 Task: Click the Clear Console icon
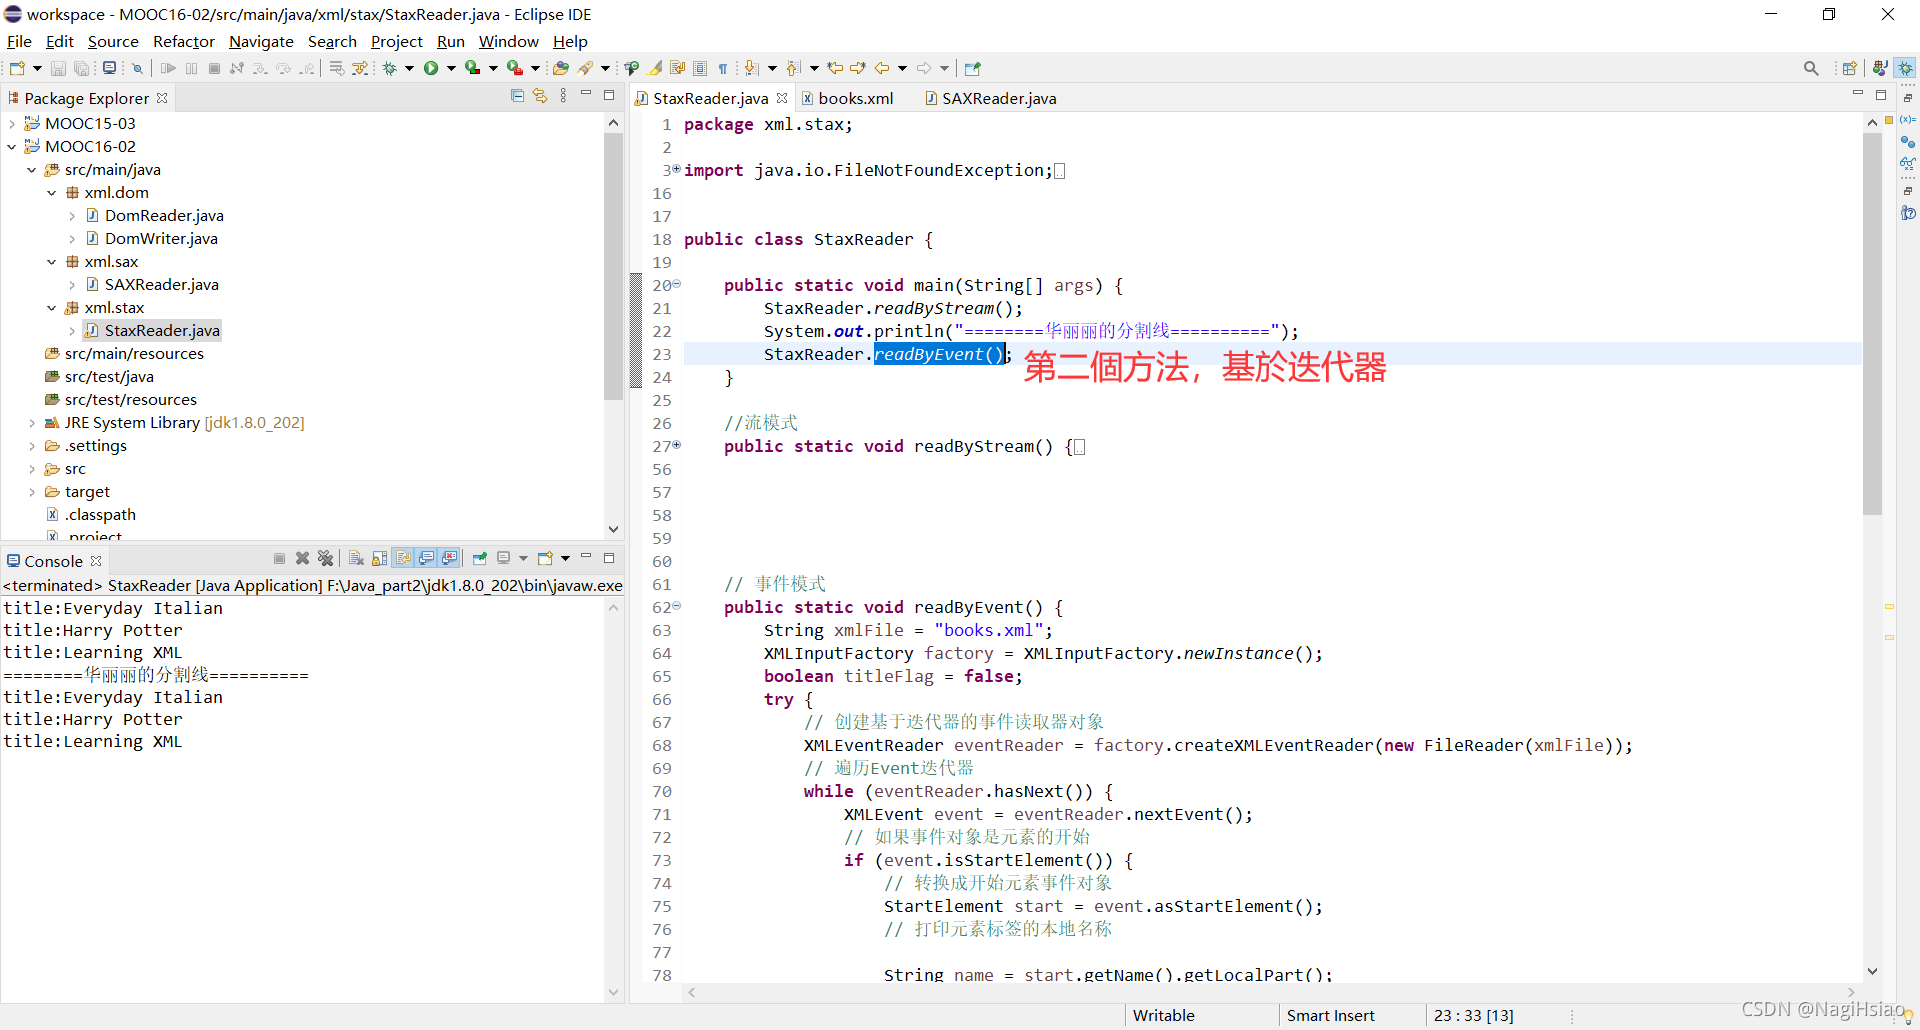coord(356,558)
